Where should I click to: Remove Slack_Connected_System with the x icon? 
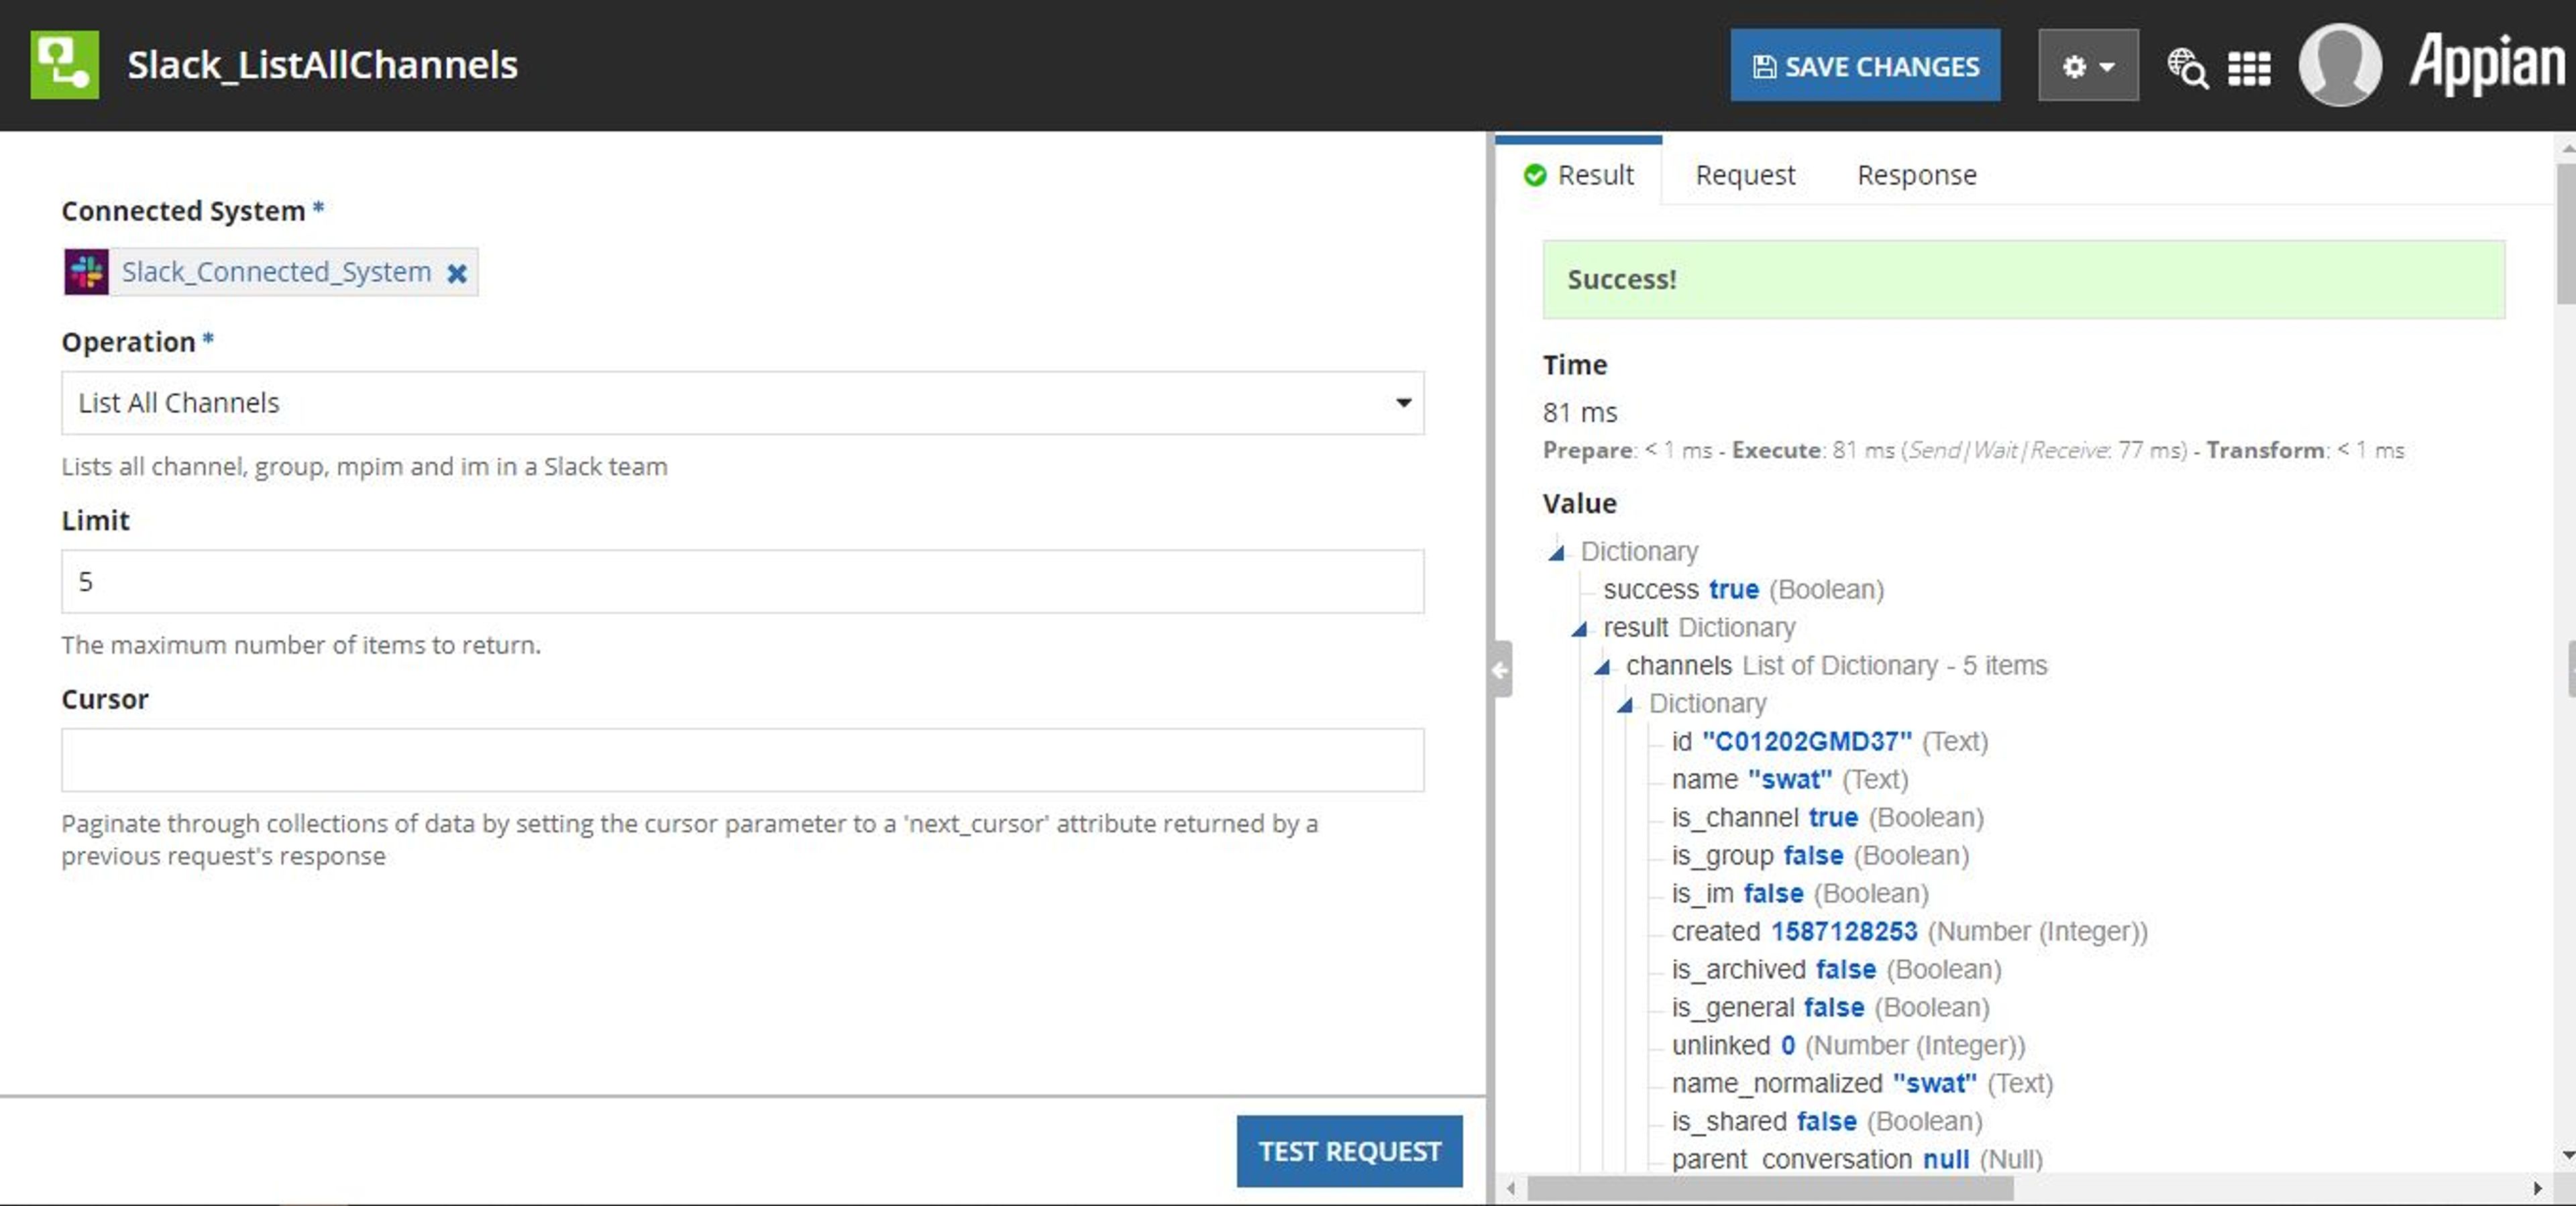457,273
